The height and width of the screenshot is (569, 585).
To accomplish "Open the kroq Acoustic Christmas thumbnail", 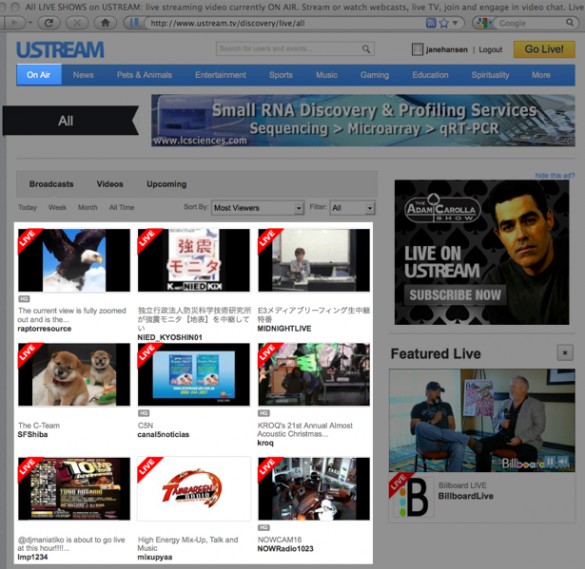I will tap(314, 375).
